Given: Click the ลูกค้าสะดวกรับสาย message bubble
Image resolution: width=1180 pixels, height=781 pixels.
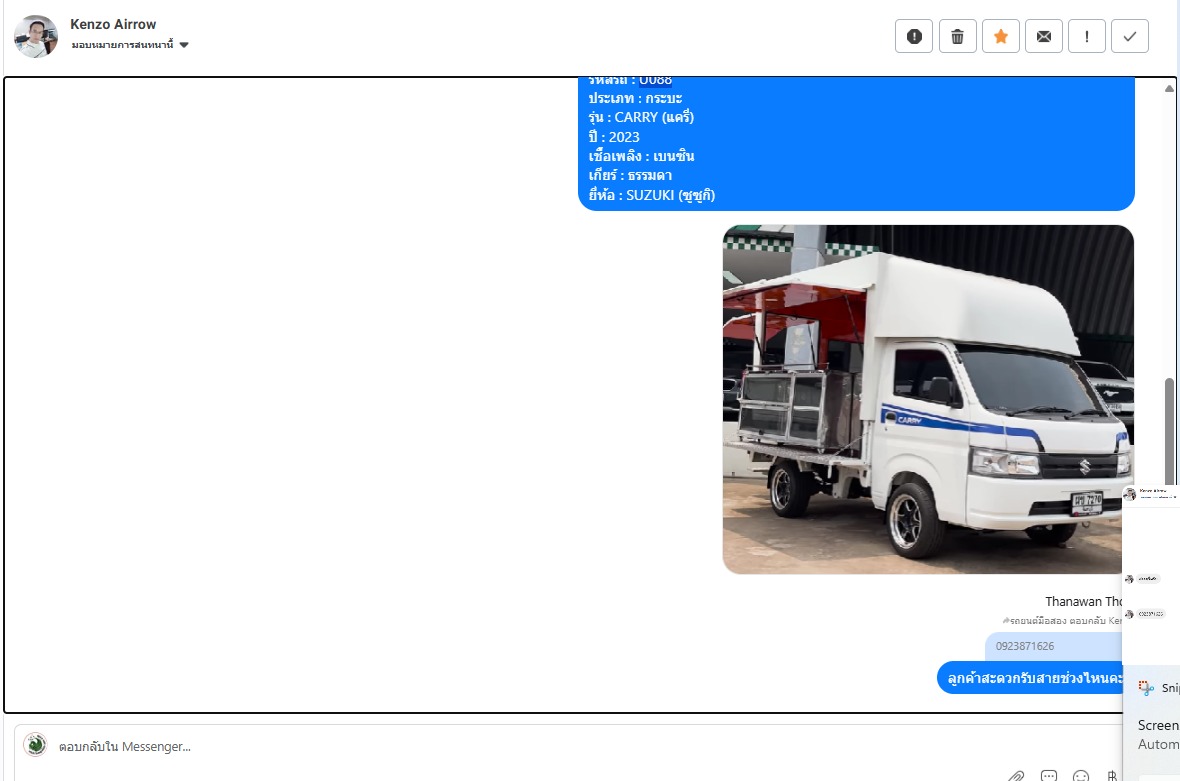Looking at the screenshot, I should click(1029, 678).
